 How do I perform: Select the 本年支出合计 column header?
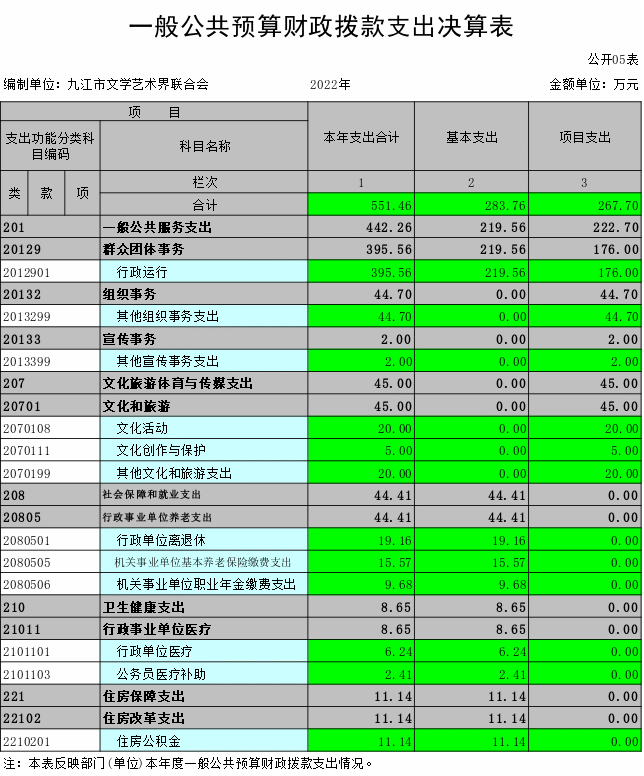(x=360, y=137)
